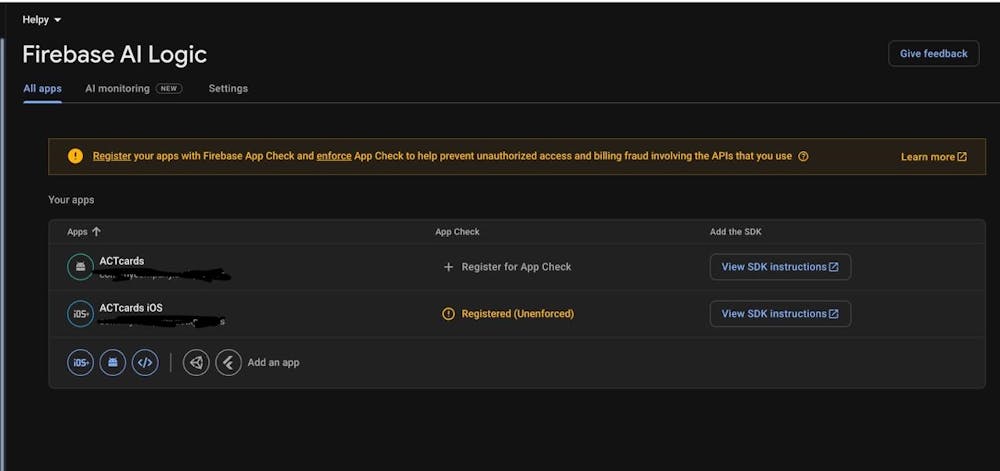This screenshot has width=1000, height=471.
Task: Click the Registered (Unenforced) status for ACTcards iOS
Action: (x=508, y=314)
